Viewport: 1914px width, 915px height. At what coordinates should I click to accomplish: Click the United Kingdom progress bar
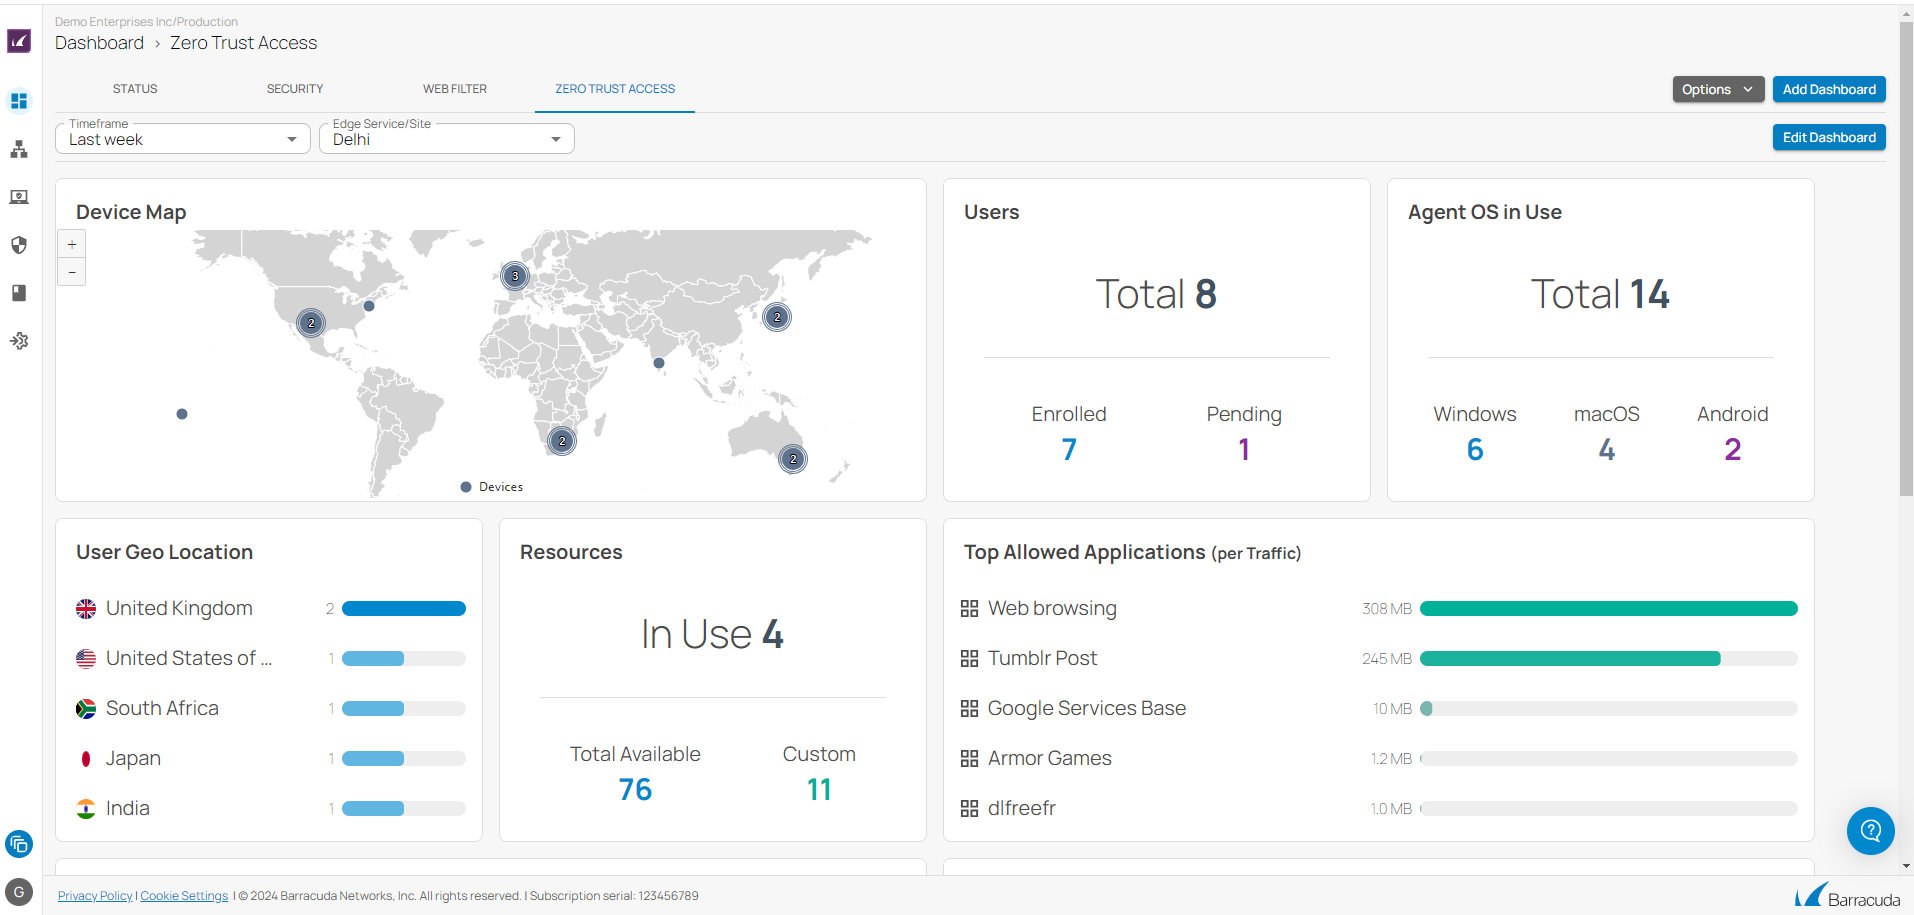coord(404,609)
